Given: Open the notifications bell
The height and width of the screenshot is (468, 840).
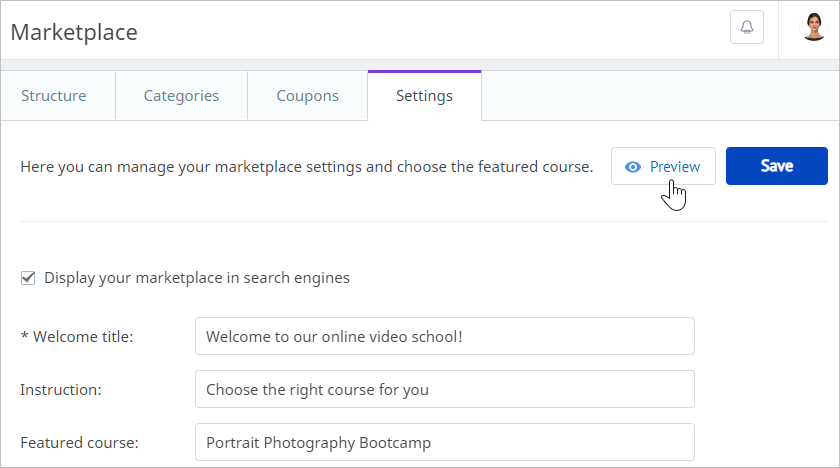Looking at the screenshot, I should (x=746, y=28).
